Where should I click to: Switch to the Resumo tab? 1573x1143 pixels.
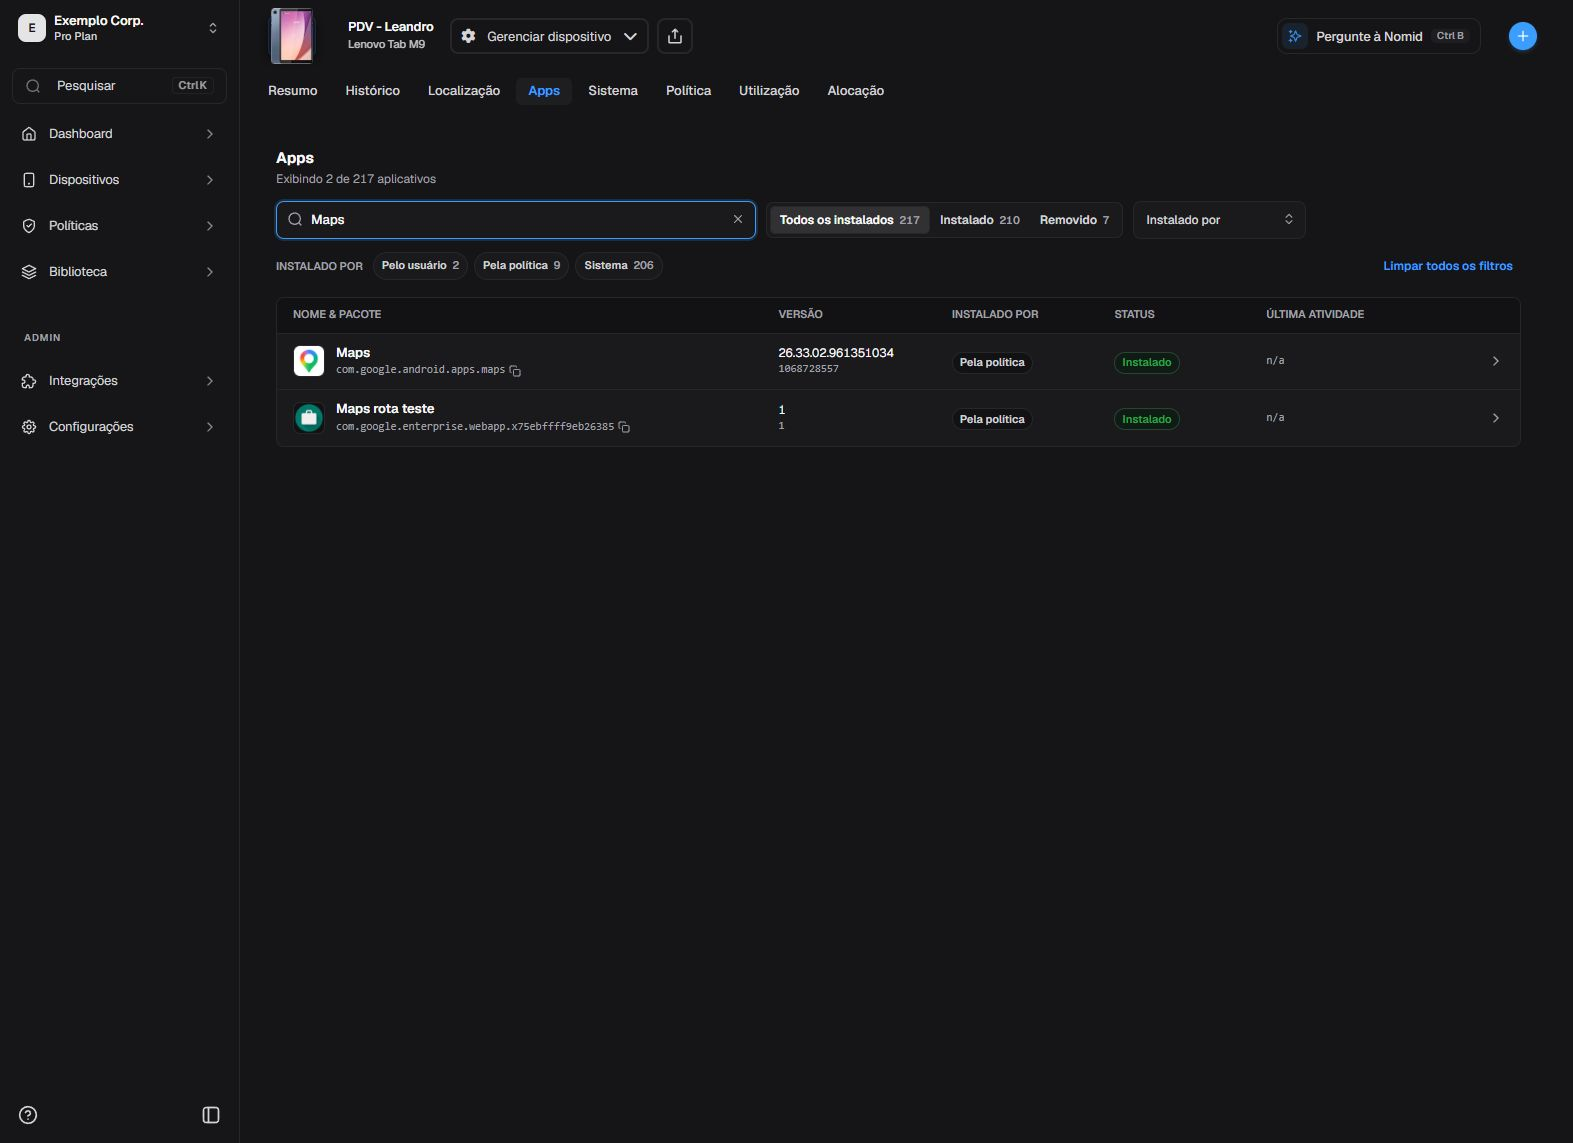pos(293,91)
